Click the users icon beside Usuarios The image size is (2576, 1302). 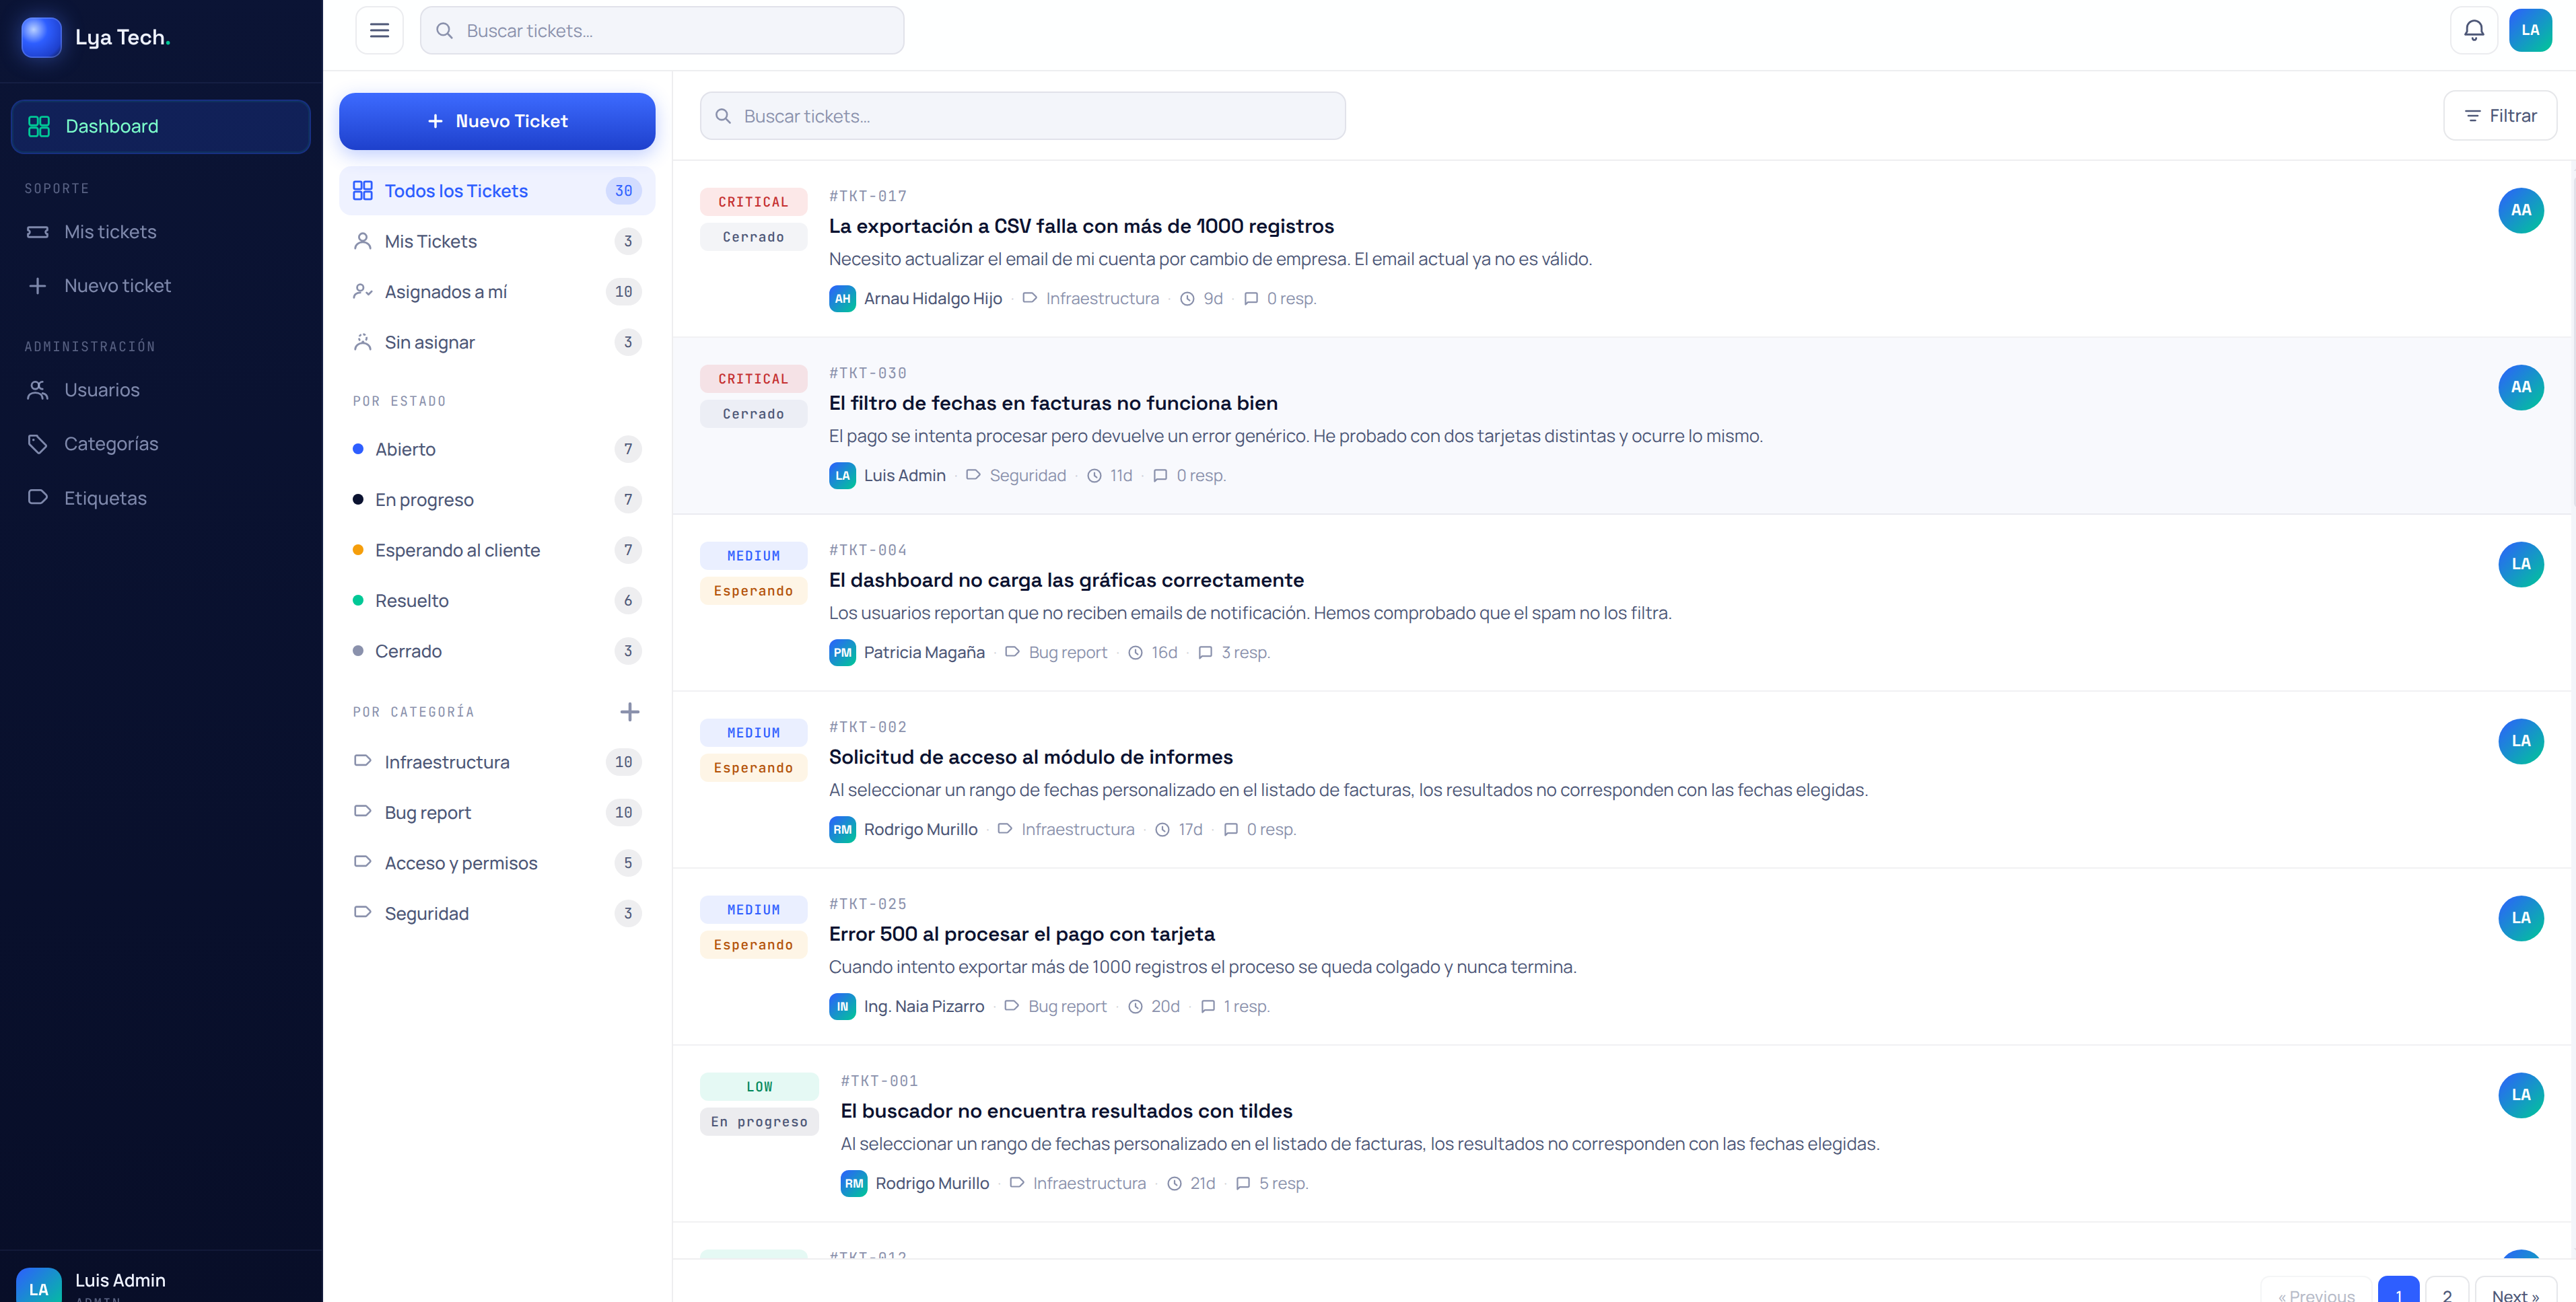[x=38, y=390]
